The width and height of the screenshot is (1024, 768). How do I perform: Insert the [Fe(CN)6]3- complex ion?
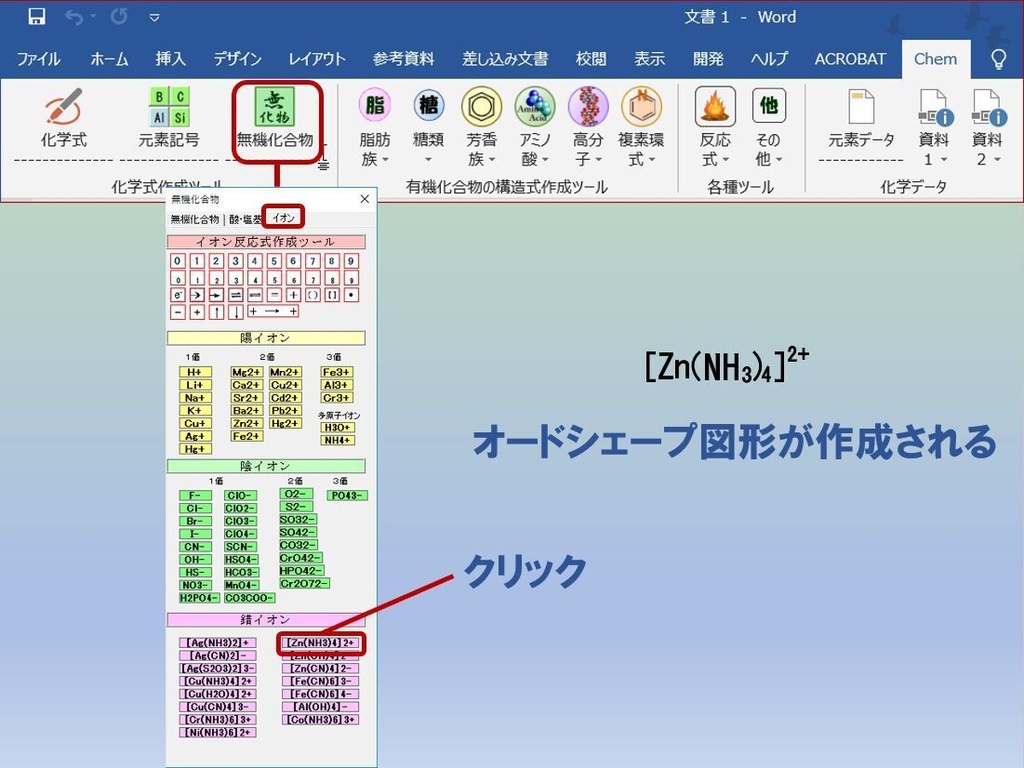tap(321, 682)
